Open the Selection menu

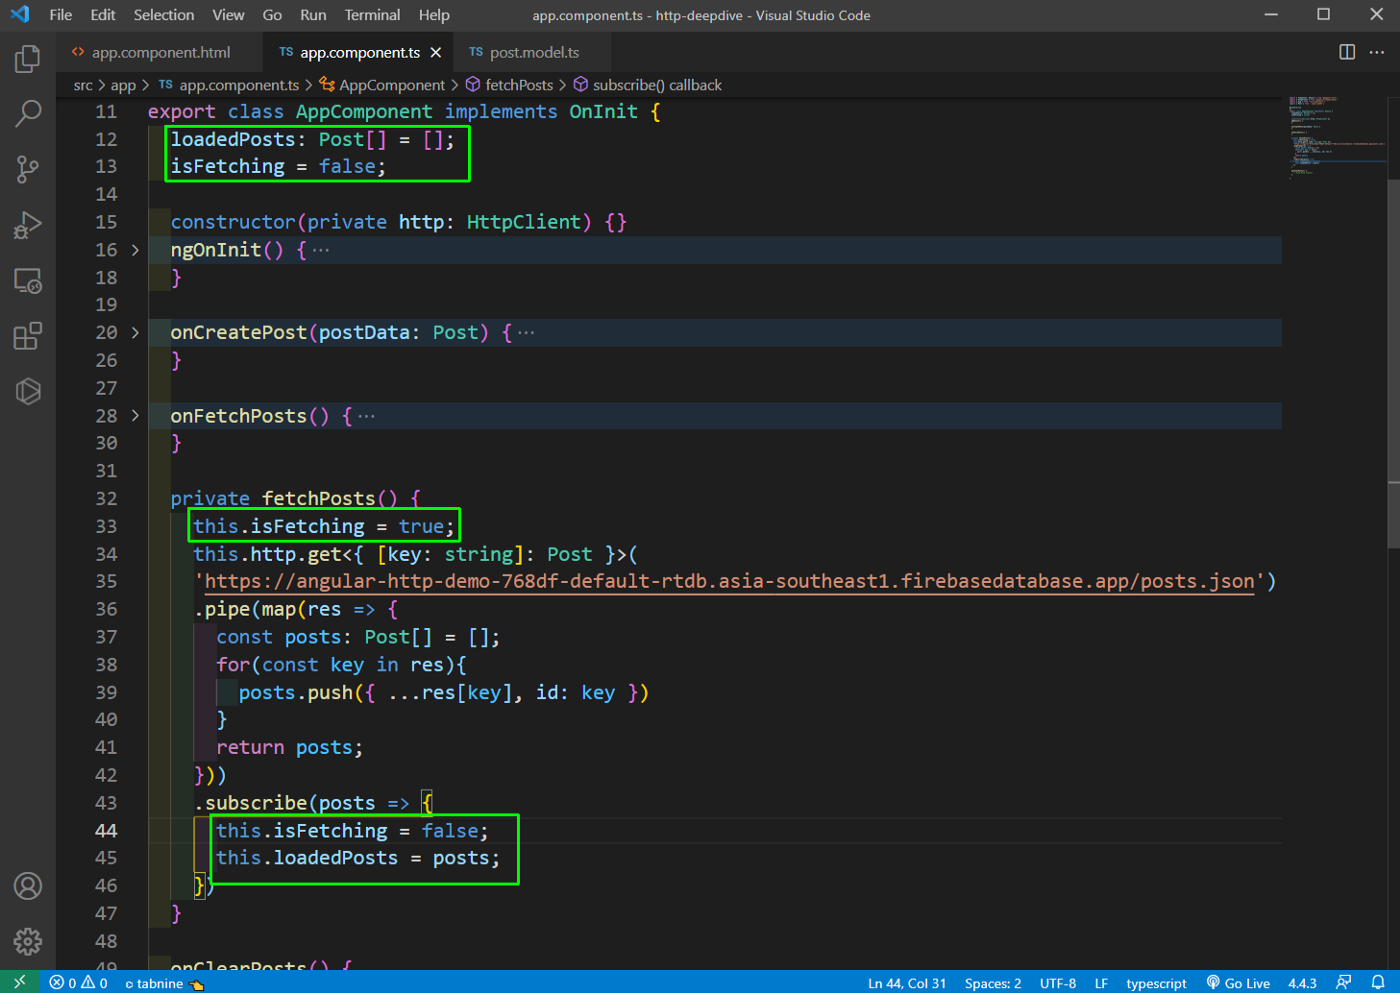click(x=164, y=15)
